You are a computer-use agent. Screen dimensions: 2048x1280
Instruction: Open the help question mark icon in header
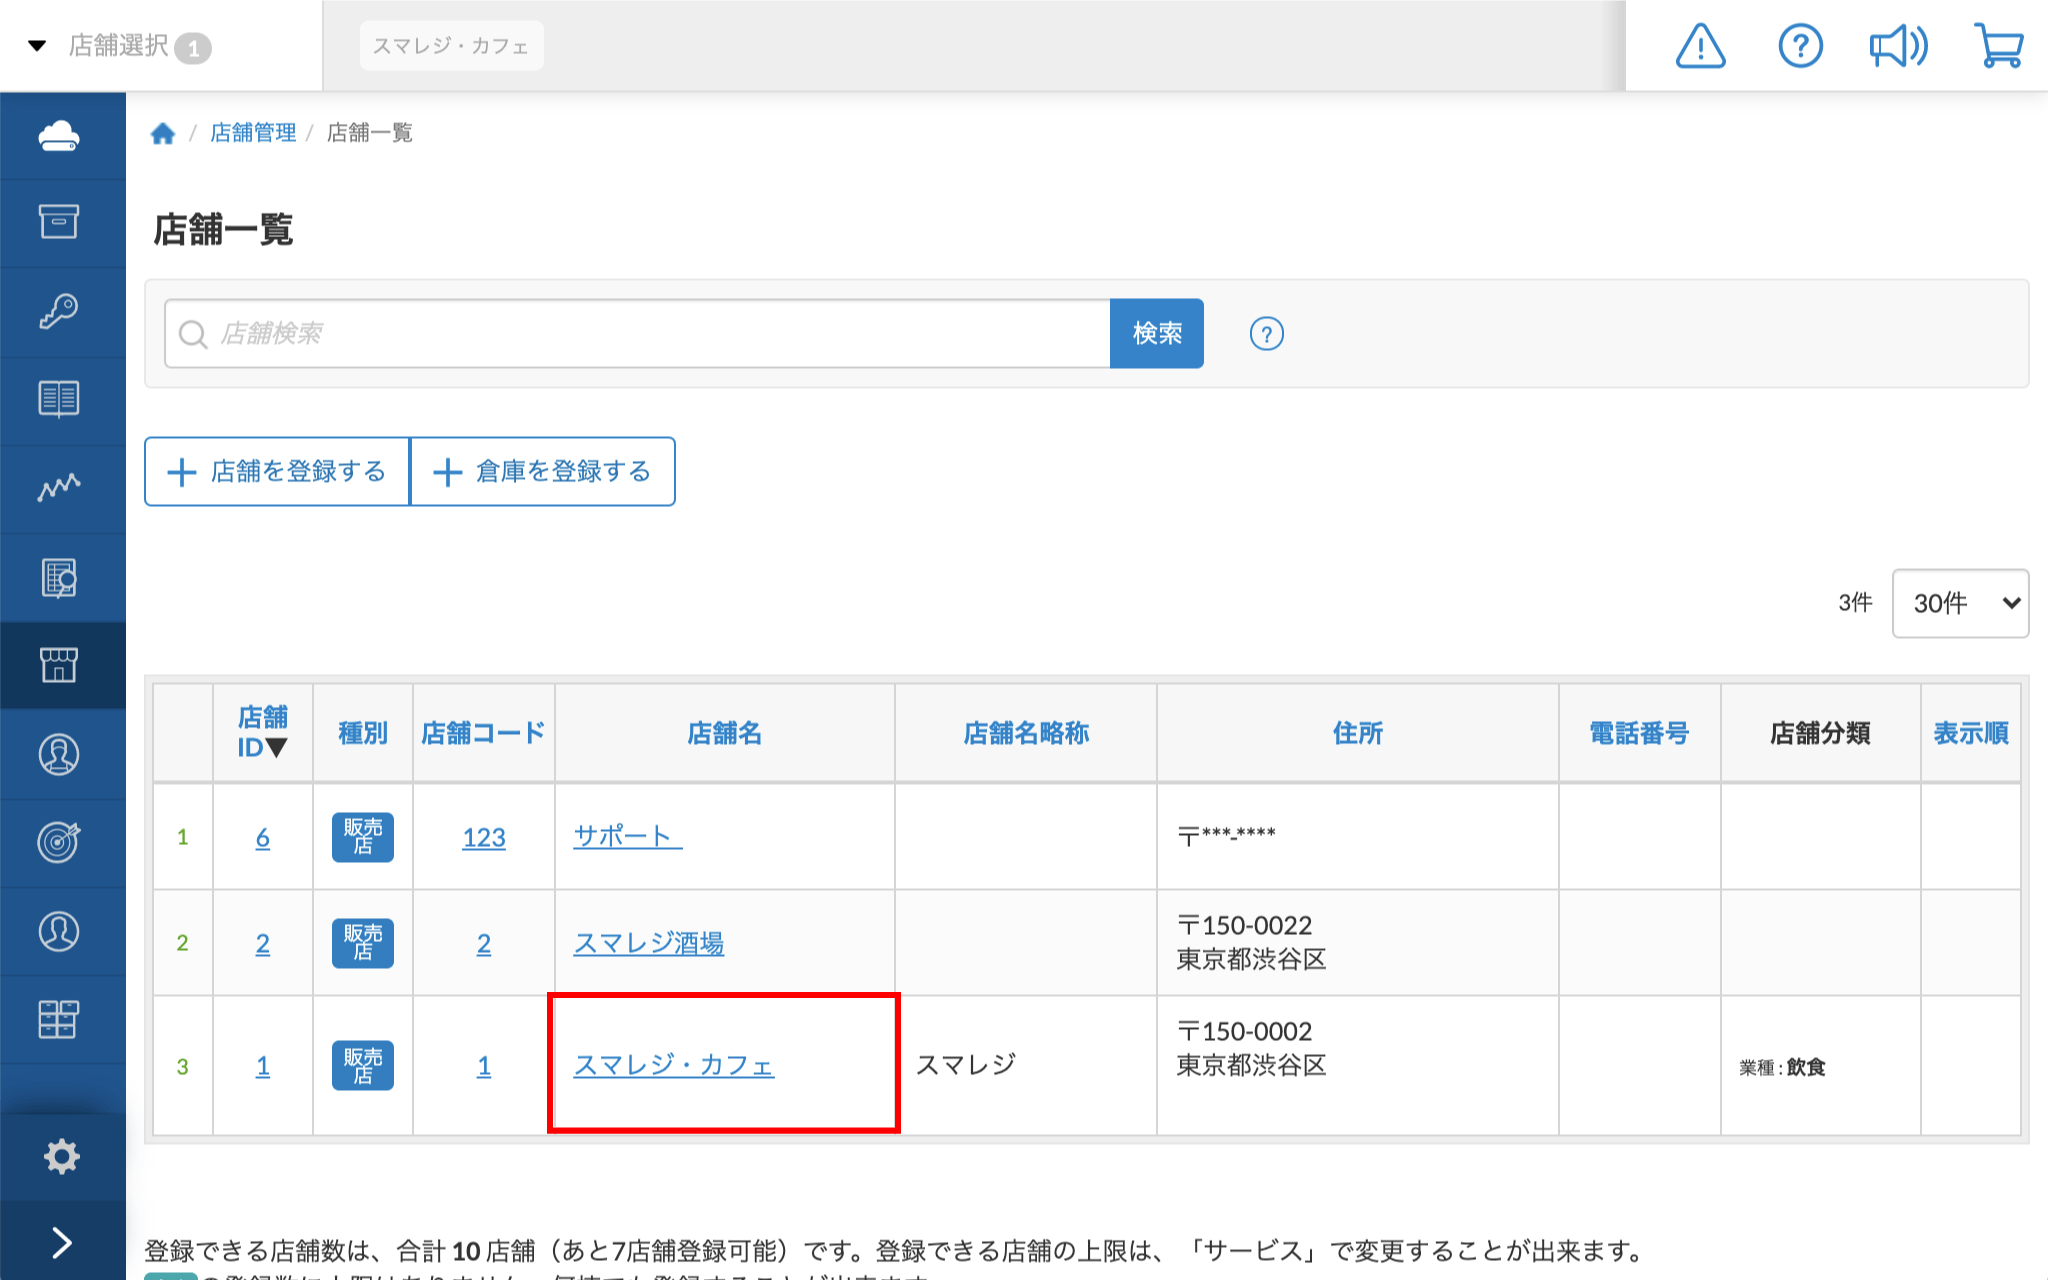pos(1800,46)
